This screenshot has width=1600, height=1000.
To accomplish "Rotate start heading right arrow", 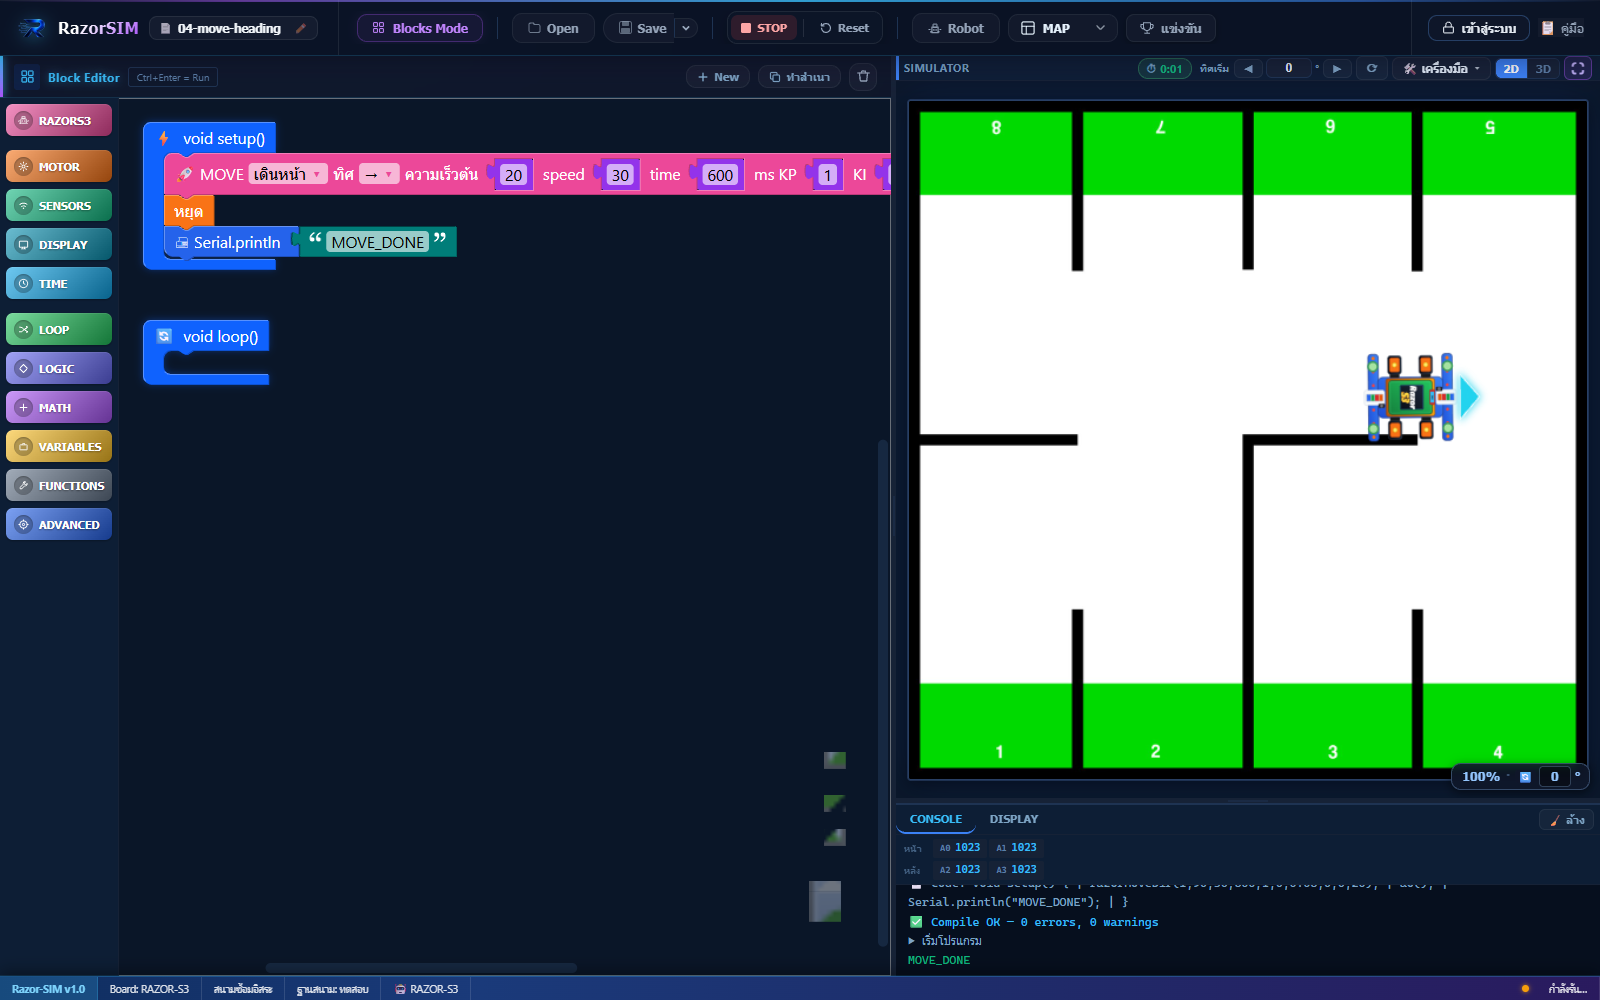I will click(1337, 69).
